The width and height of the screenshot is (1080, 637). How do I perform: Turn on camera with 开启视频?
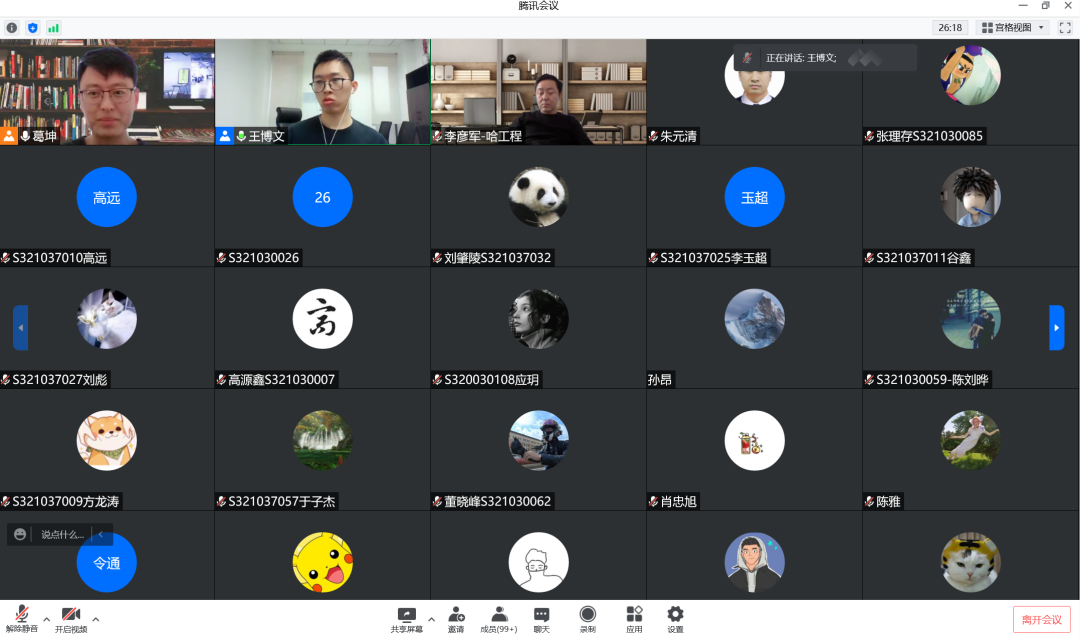[x=71, y=619]
